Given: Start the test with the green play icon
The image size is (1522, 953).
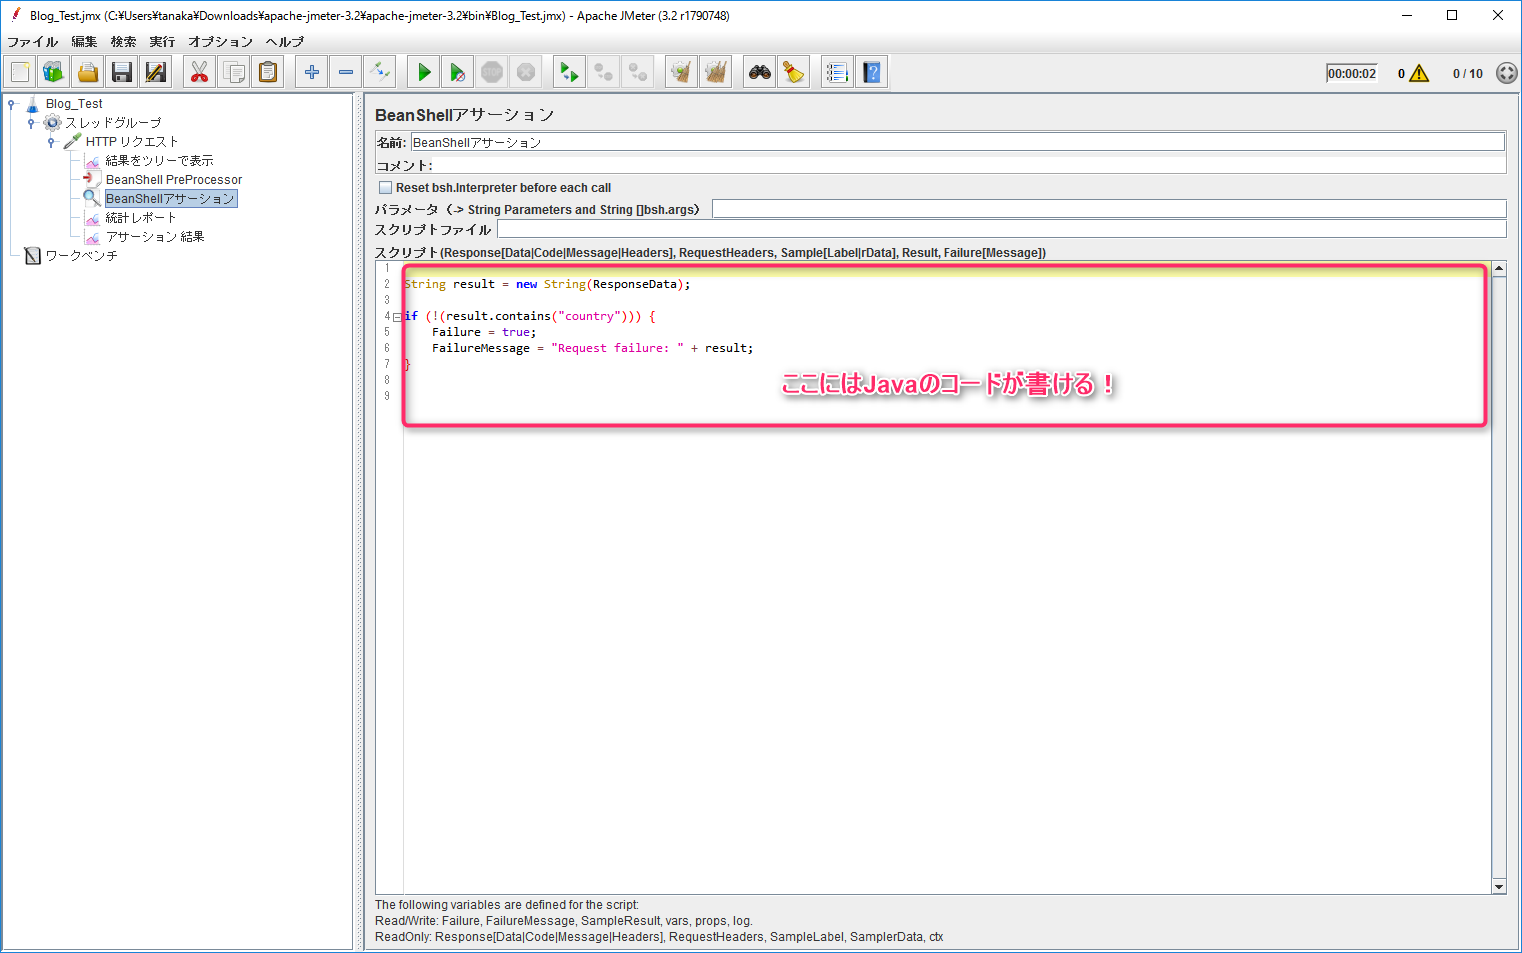Looking at the screenshot, I should [x=424, y=72].
